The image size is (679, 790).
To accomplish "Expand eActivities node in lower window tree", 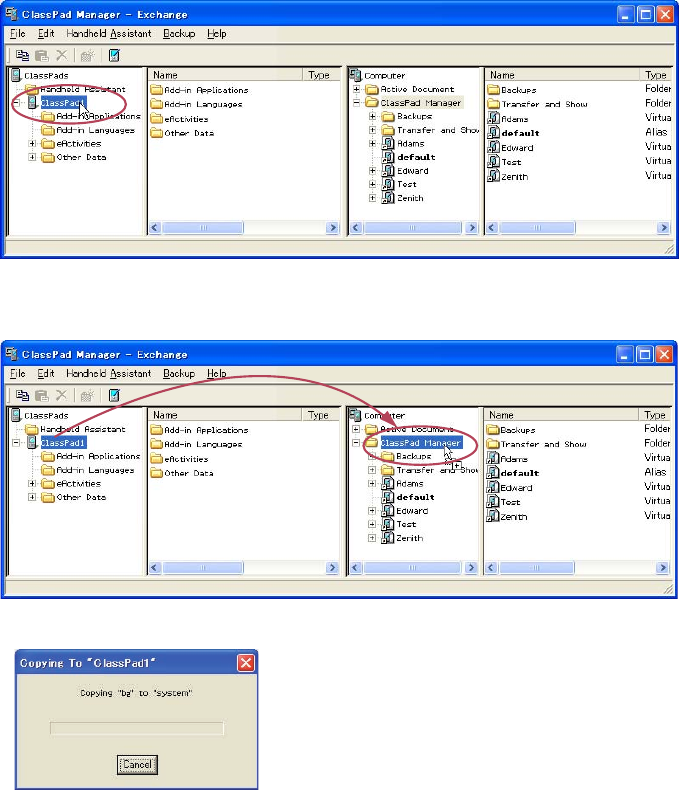I will [32, 484].
